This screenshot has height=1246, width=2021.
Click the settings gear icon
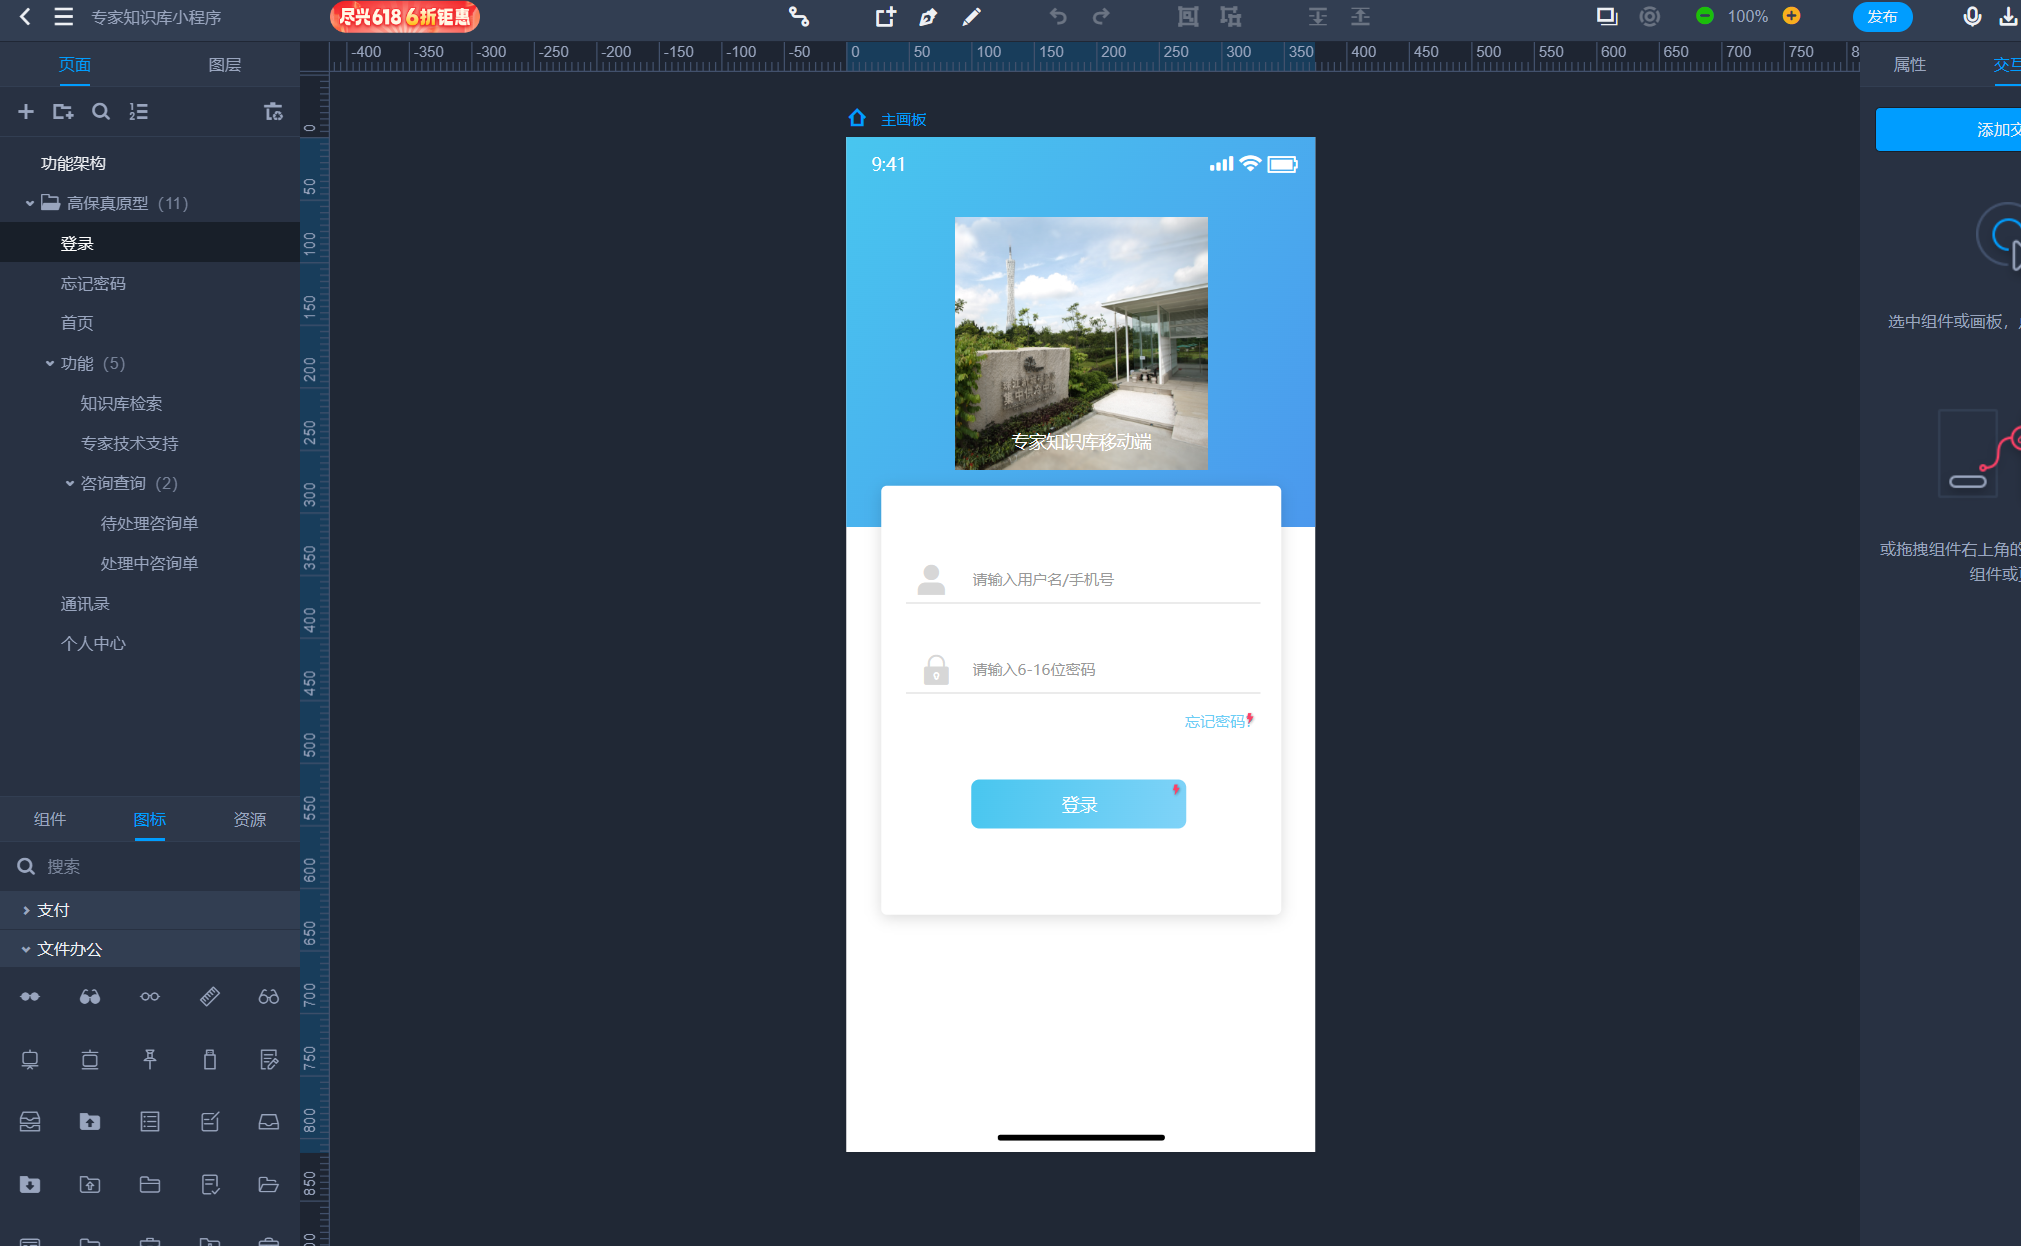pos(1649,17)
